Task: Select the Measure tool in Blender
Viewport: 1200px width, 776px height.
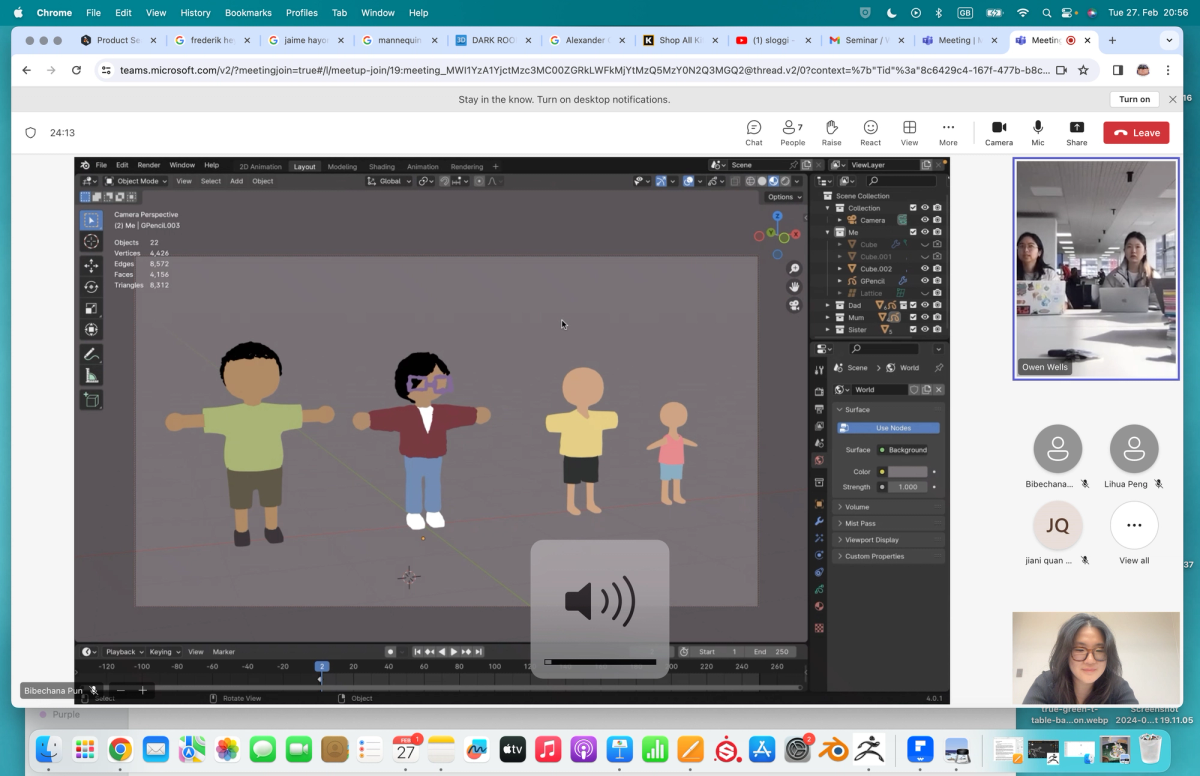Action: click(91, 375)
